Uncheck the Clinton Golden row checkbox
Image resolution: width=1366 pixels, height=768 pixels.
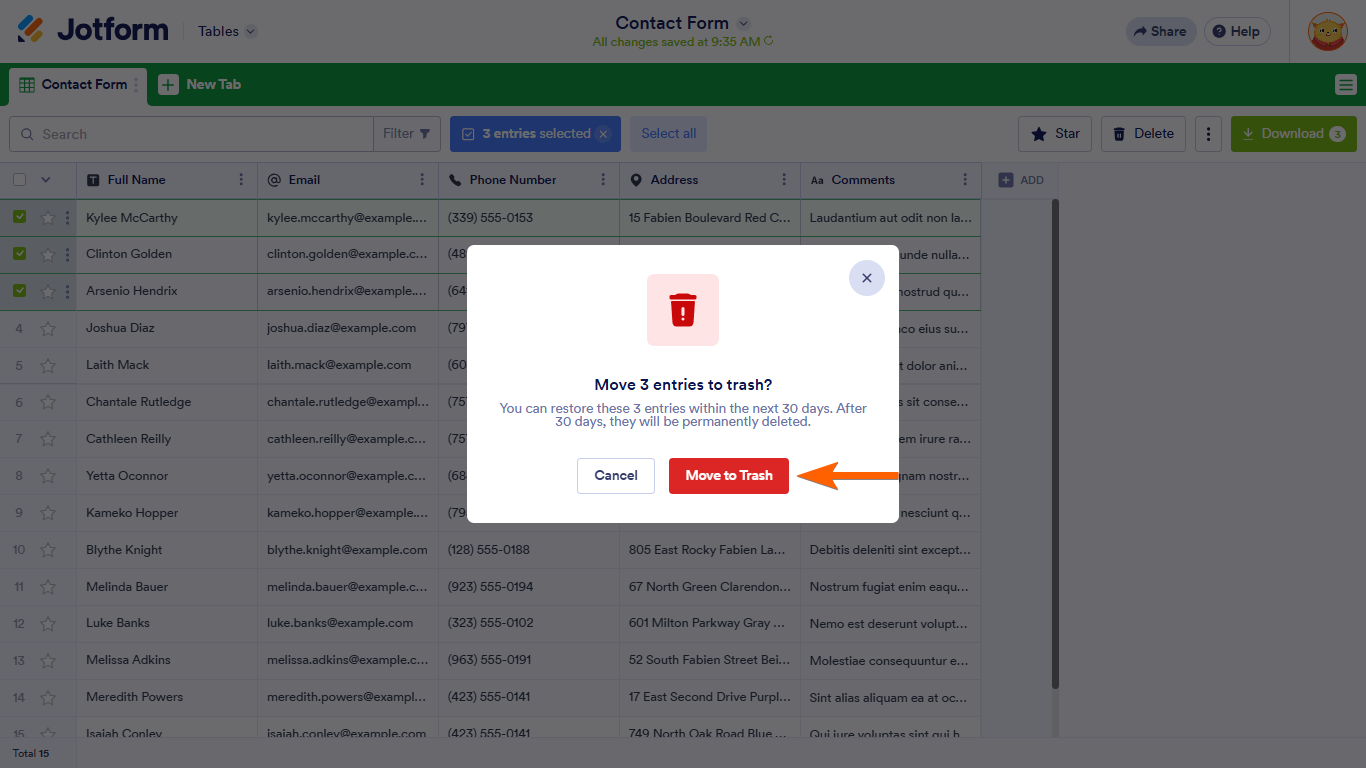point(19,254)
